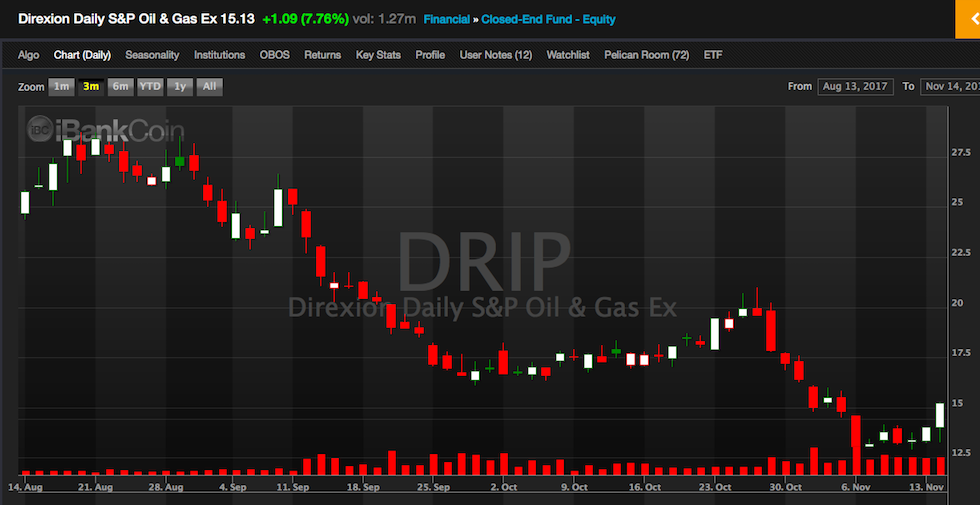The image size is (980, 505).
Task: Choose the 6m zoom range
Action: [x=121, y=87]
